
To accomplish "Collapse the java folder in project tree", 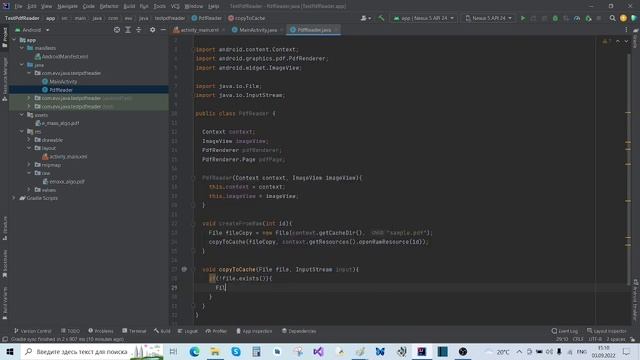I will (22, 65).
